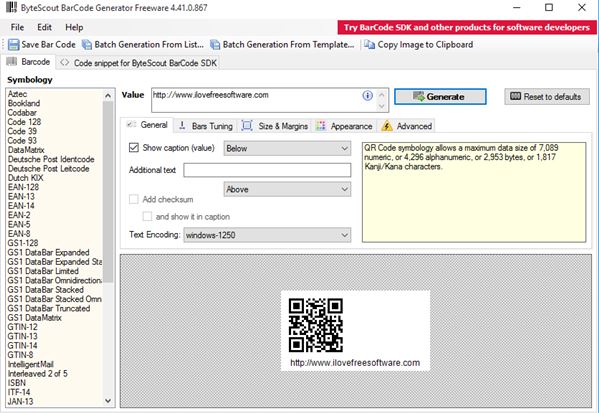Open the Size & Margins tab
The height and width of the screenshot is (413, 599).
[275, 126]
